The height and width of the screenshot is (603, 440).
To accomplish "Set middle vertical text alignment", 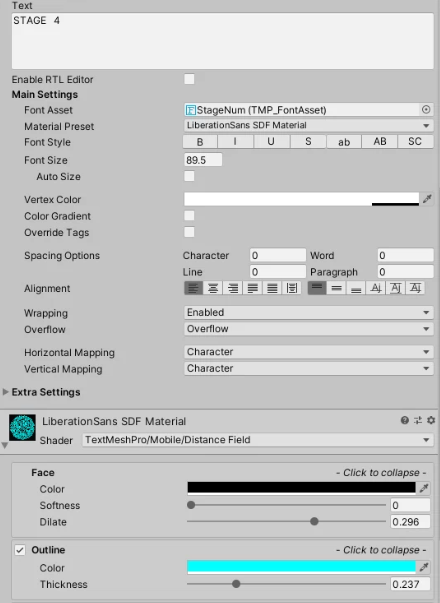I will (337, 288).
